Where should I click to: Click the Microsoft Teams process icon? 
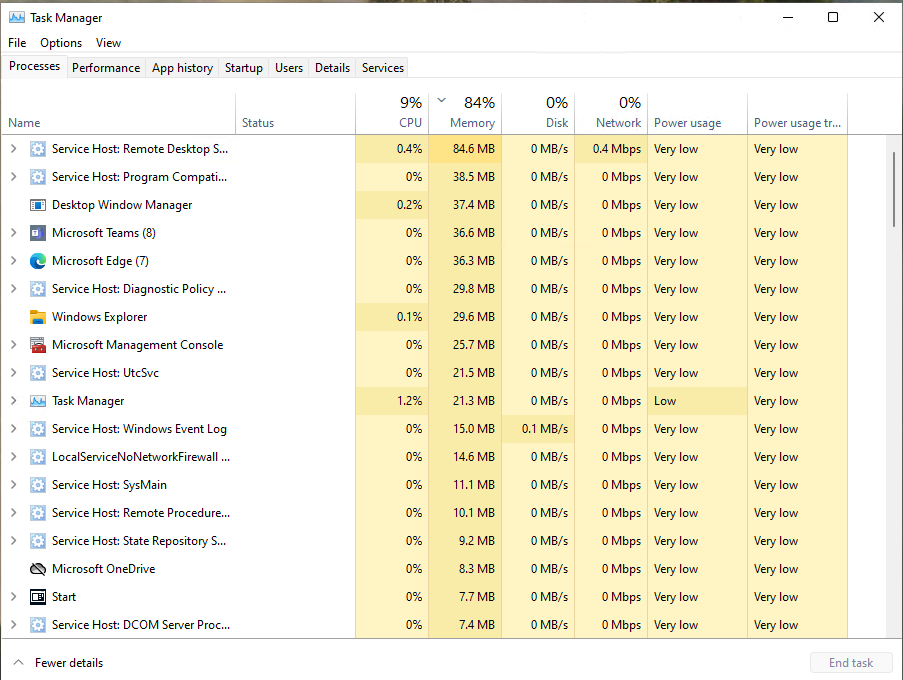pos(38,233)
